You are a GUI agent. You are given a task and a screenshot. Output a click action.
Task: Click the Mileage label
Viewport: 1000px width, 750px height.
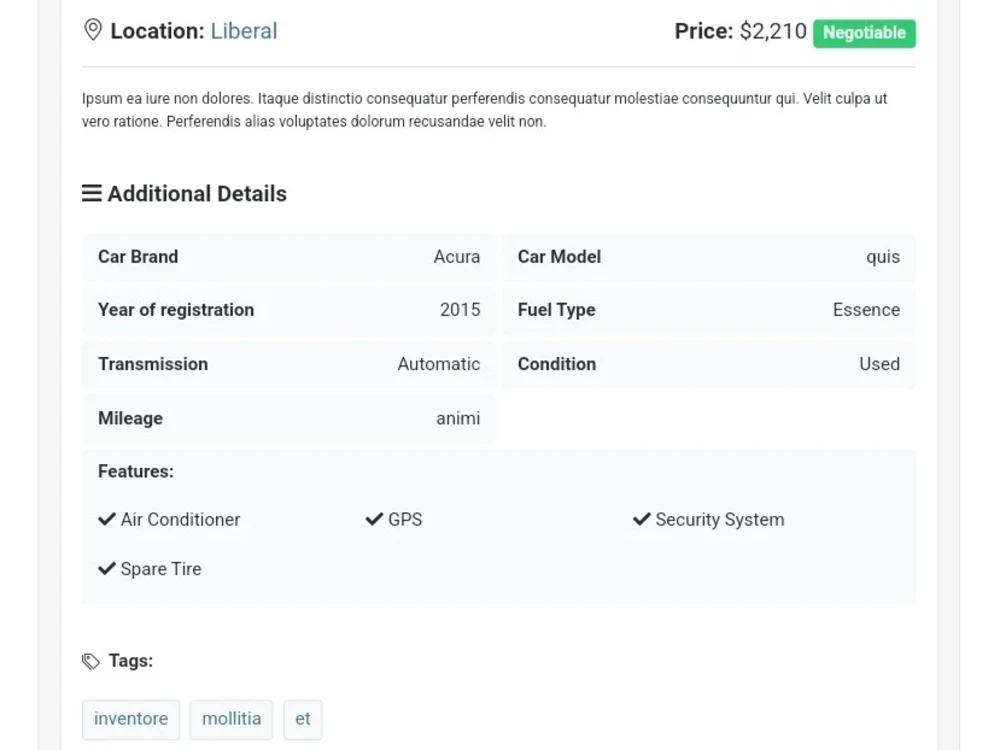130,418
